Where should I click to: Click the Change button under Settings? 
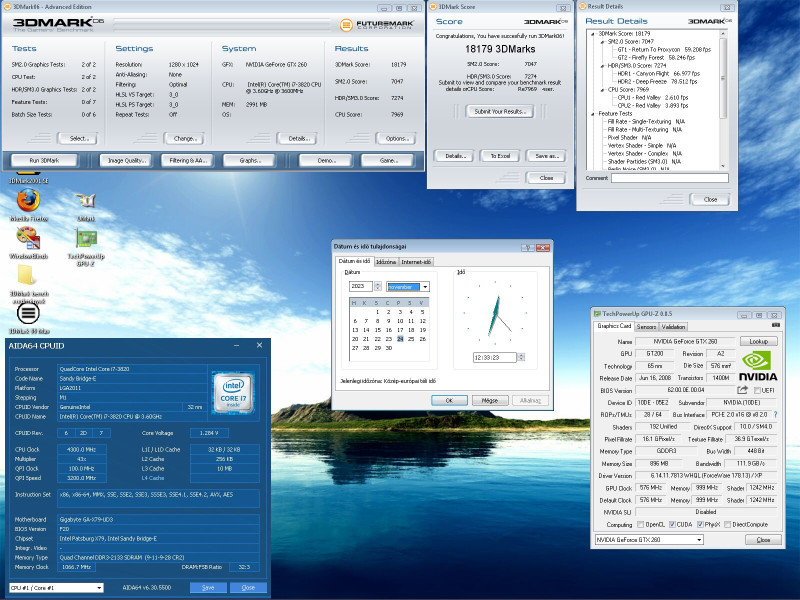point(184,138)
